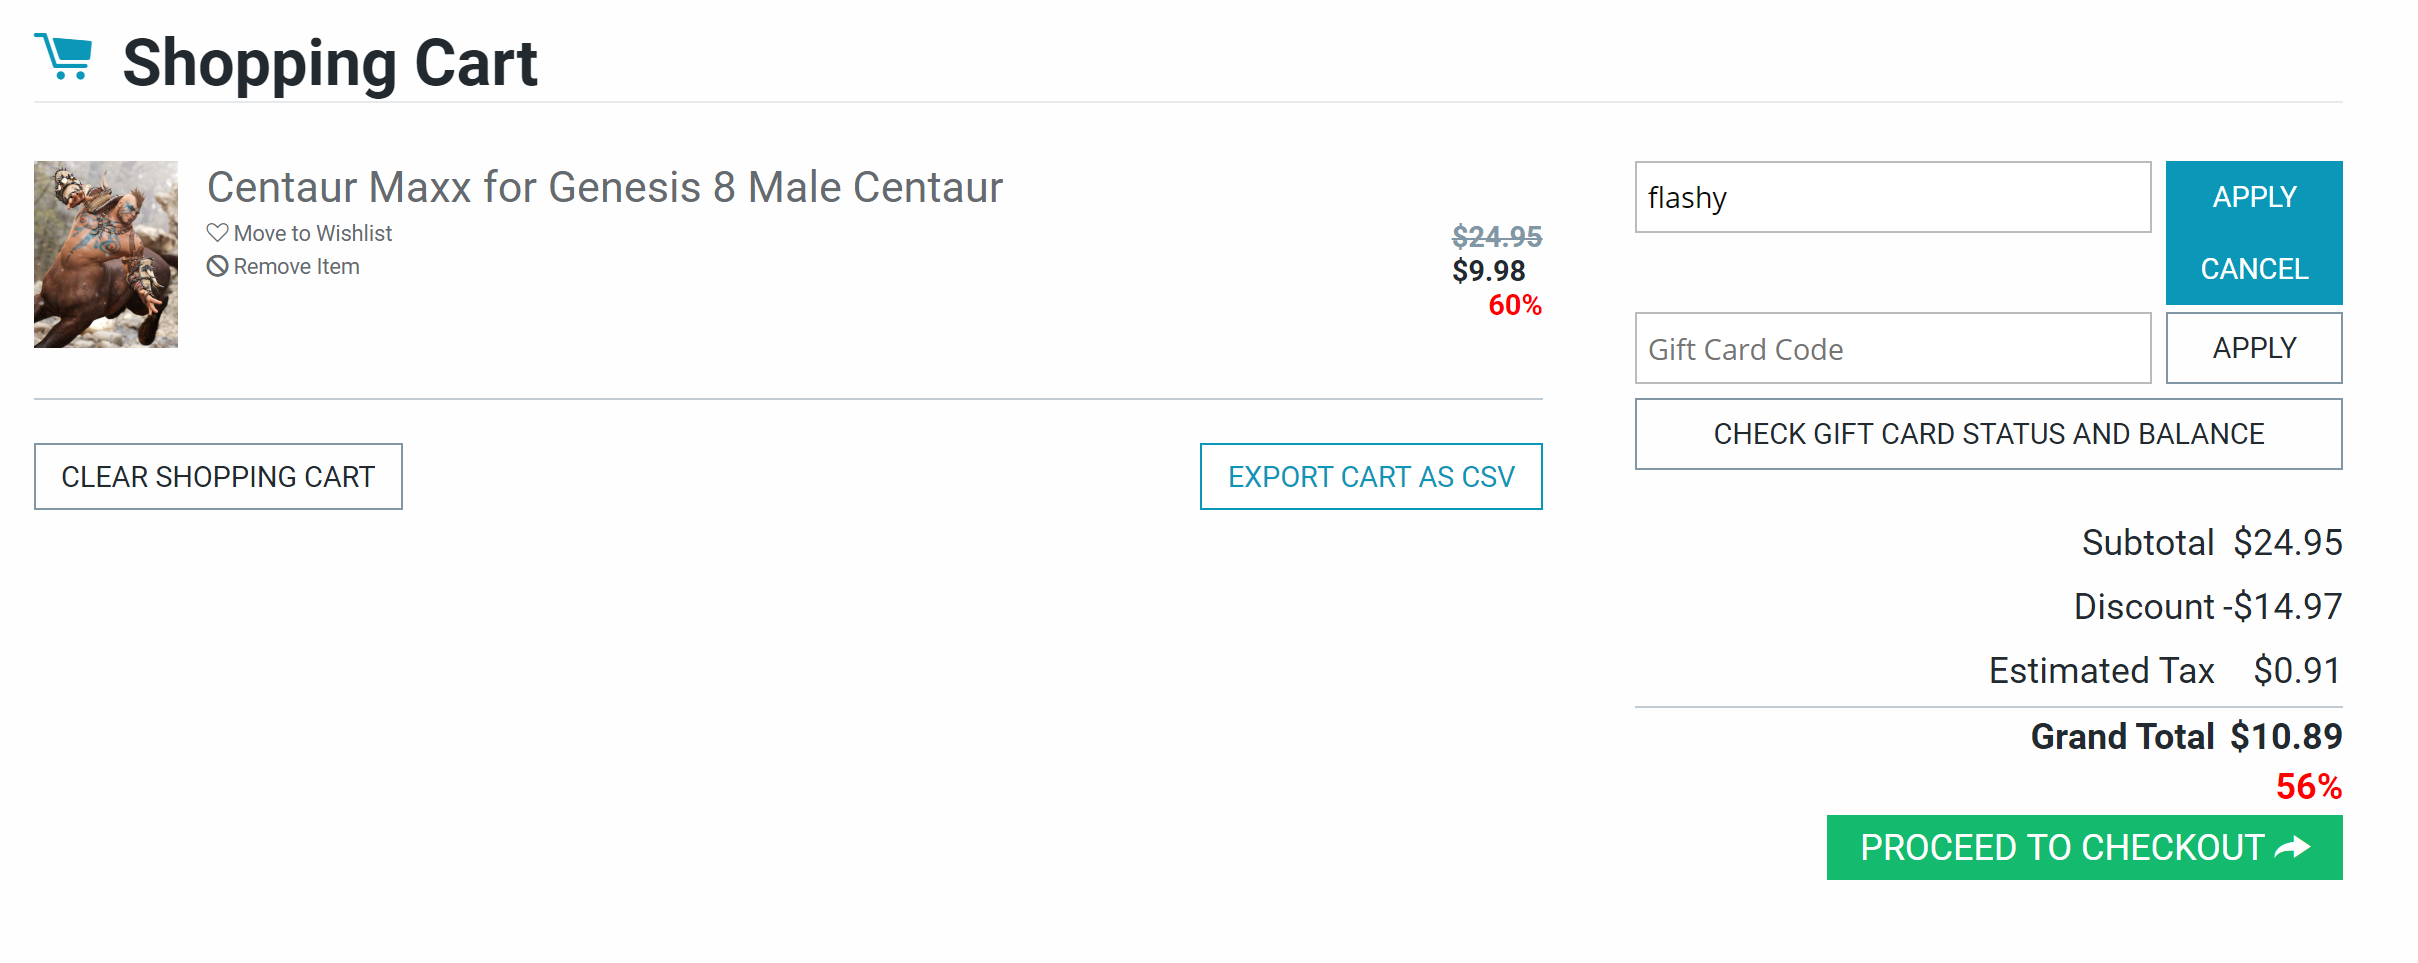Focus the coupon field containing flashy
The height and width of the screenshot is (963, 2418).
1893,197
